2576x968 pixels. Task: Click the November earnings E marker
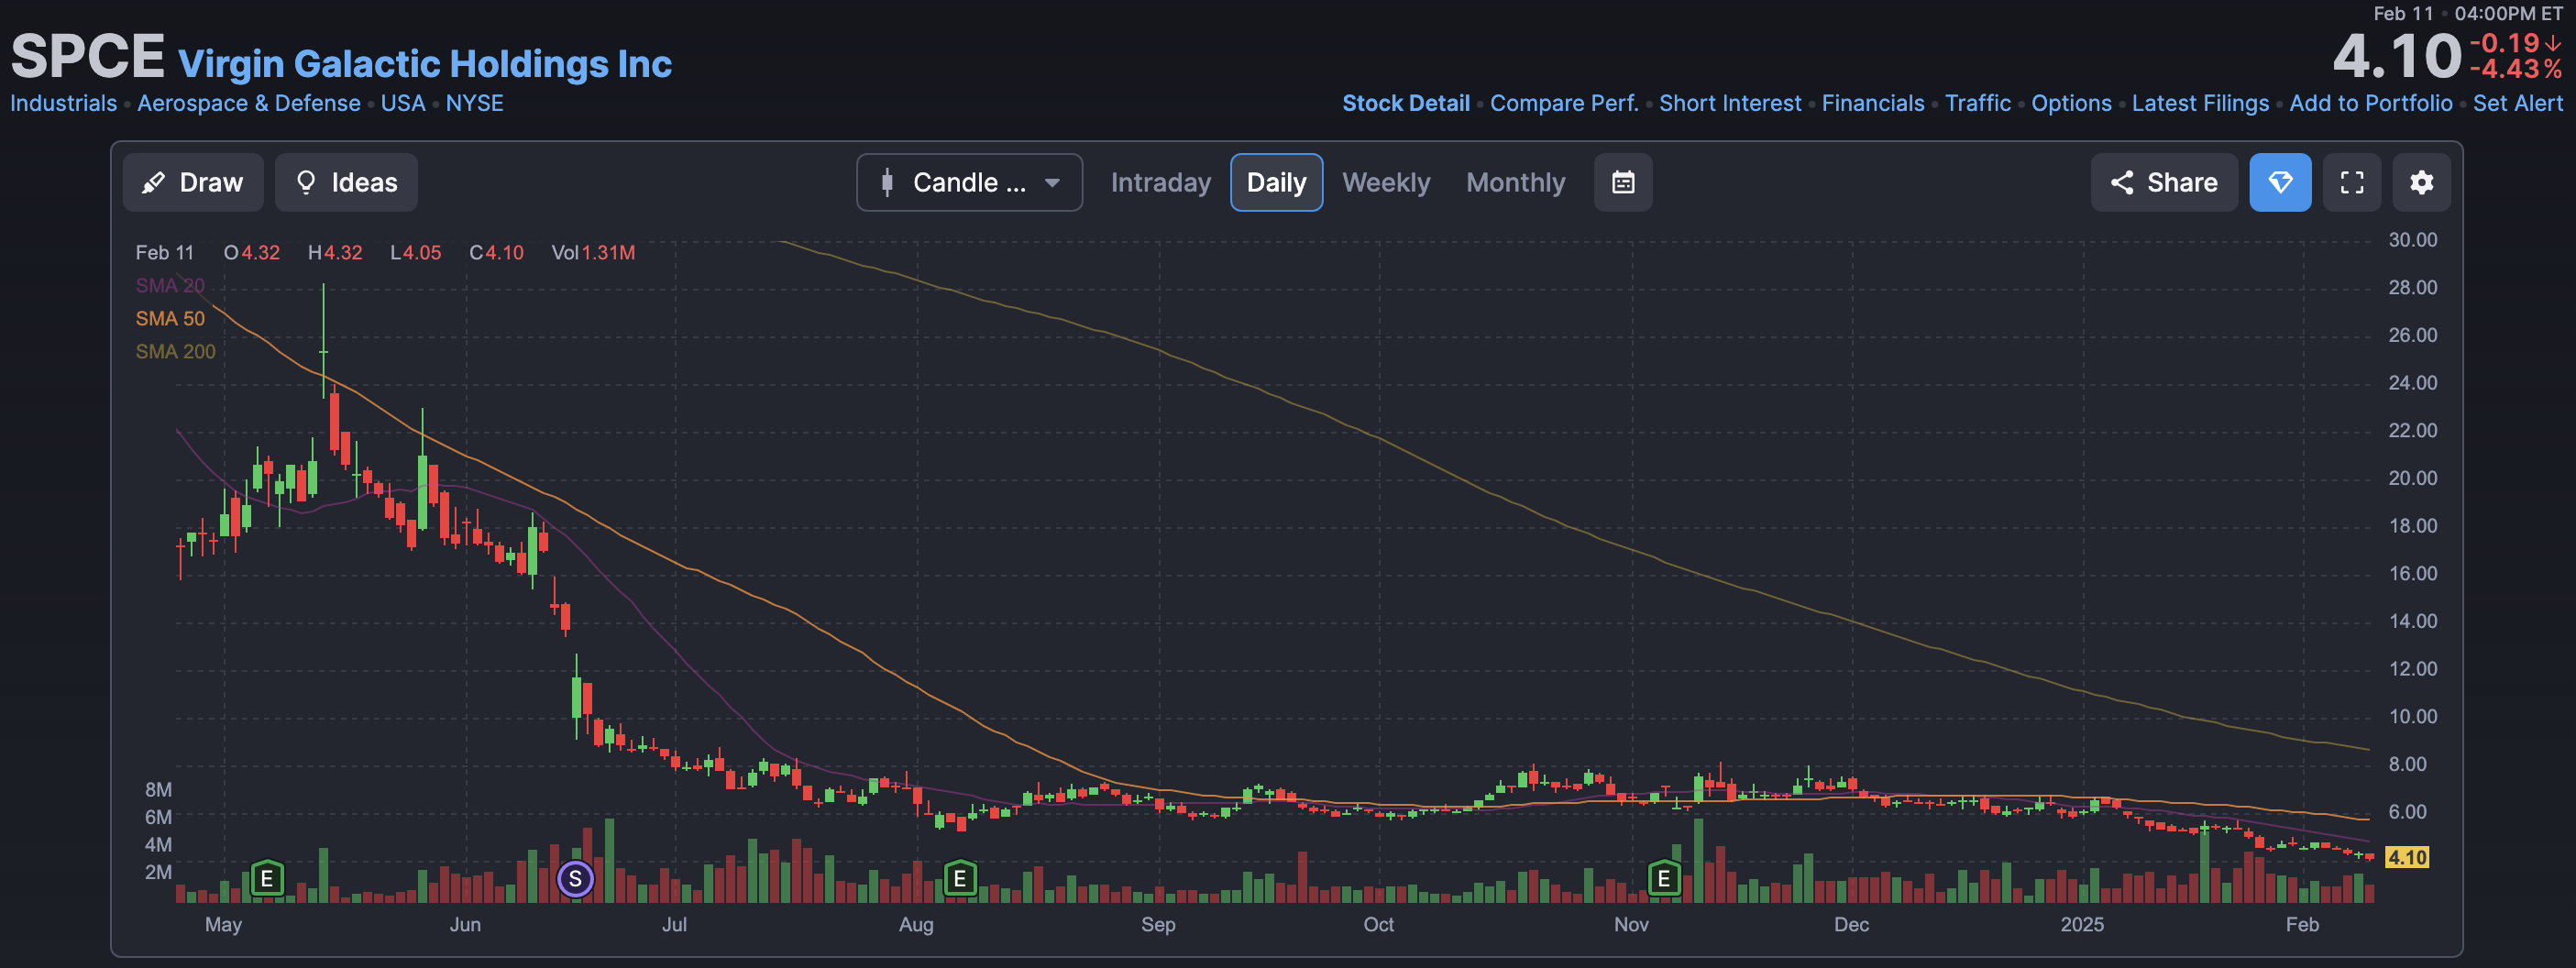(x=1664, y=879)
